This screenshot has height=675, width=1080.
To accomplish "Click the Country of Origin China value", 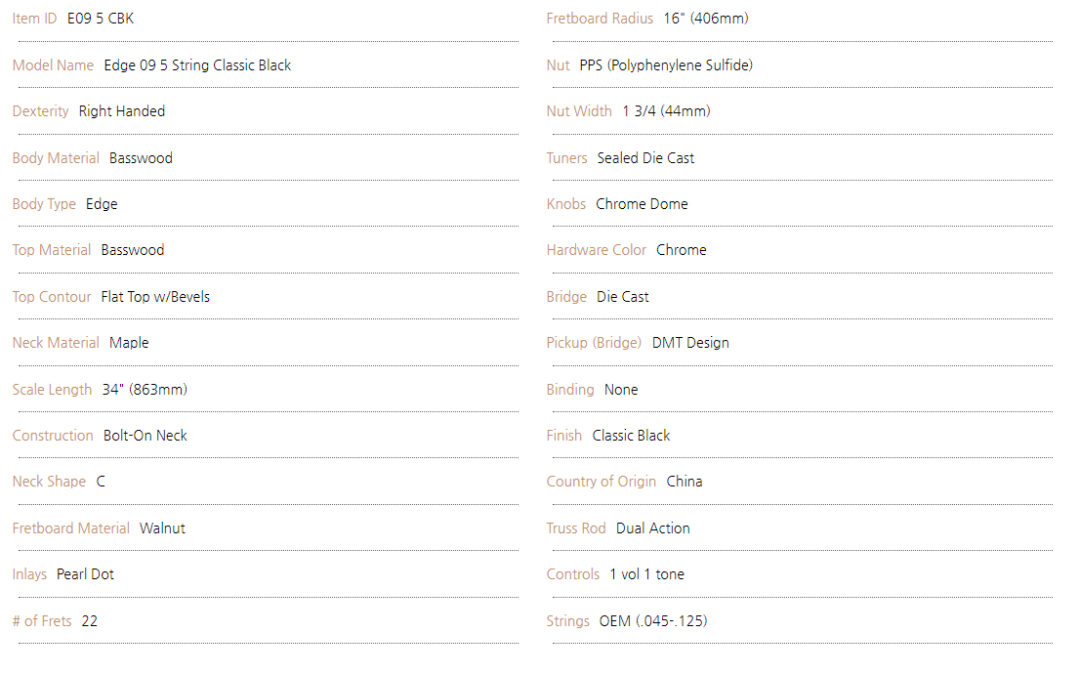I will click(x=685, y=481).
